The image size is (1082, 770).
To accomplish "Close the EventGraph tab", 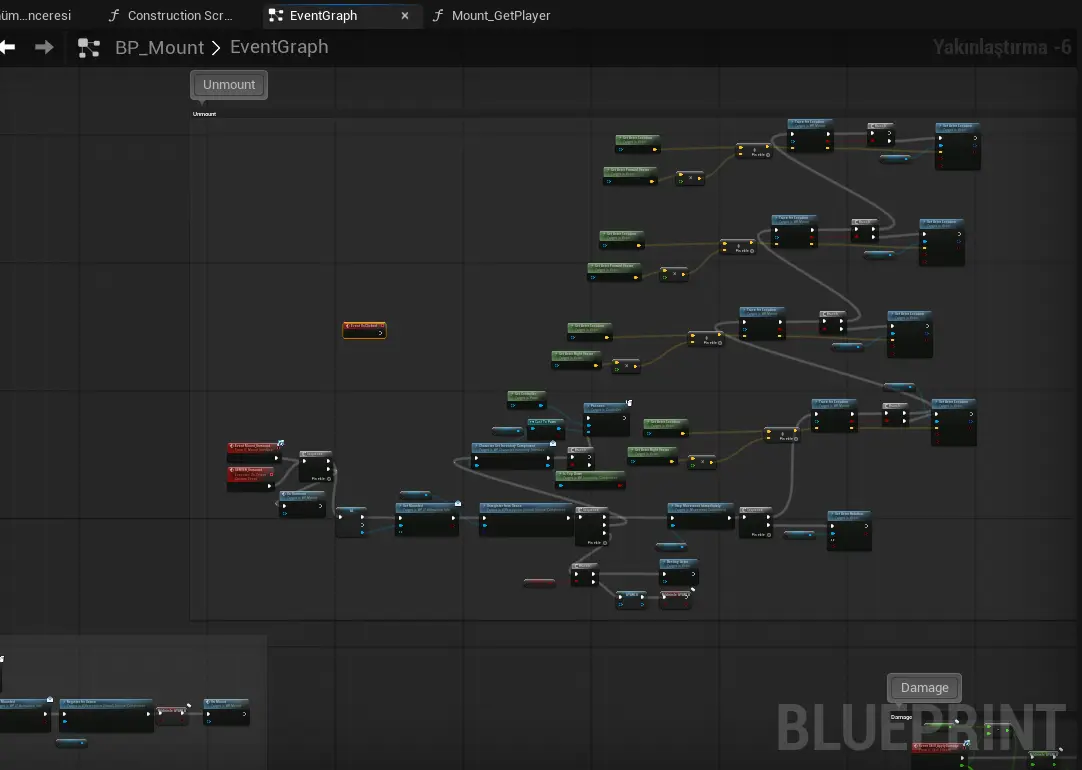I will (405, 16).
